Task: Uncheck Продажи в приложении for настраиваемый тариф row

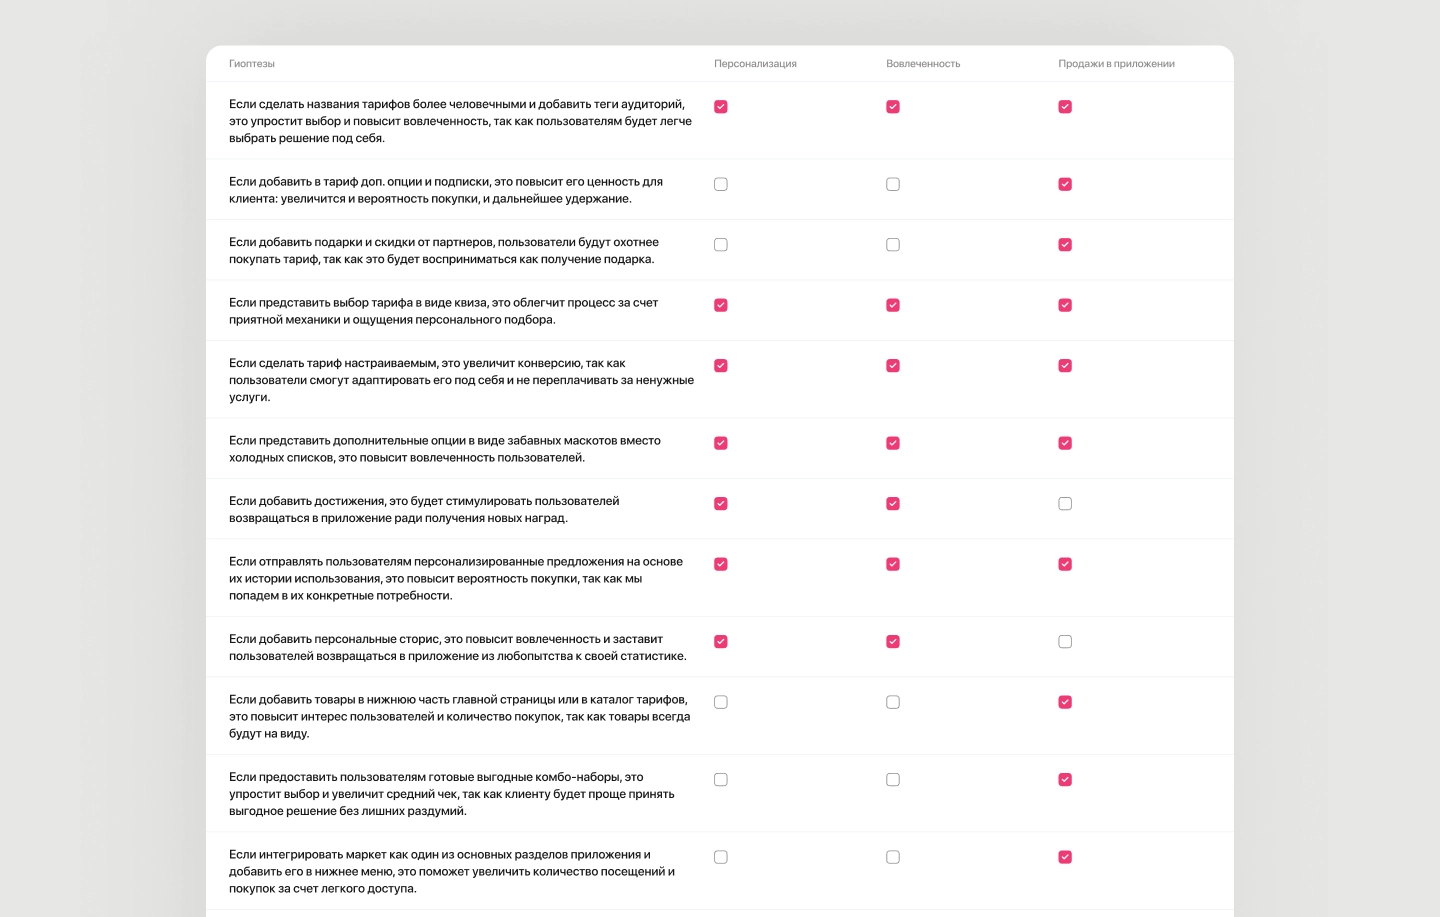Action: tap(1065, 366)
